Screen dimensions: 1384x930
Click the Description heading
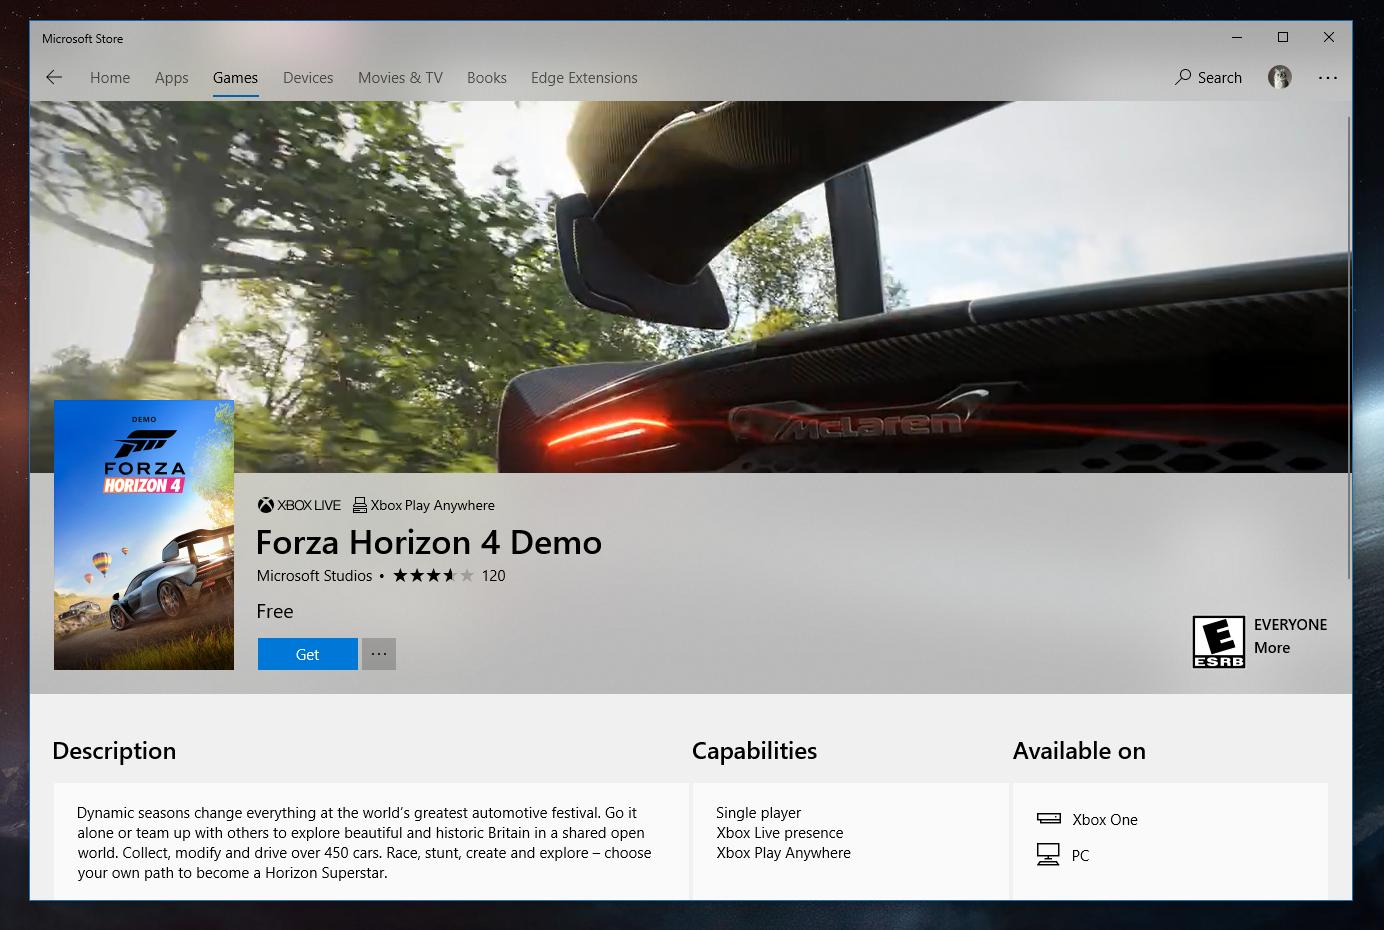pyautogui.click(x=114, y=751)
